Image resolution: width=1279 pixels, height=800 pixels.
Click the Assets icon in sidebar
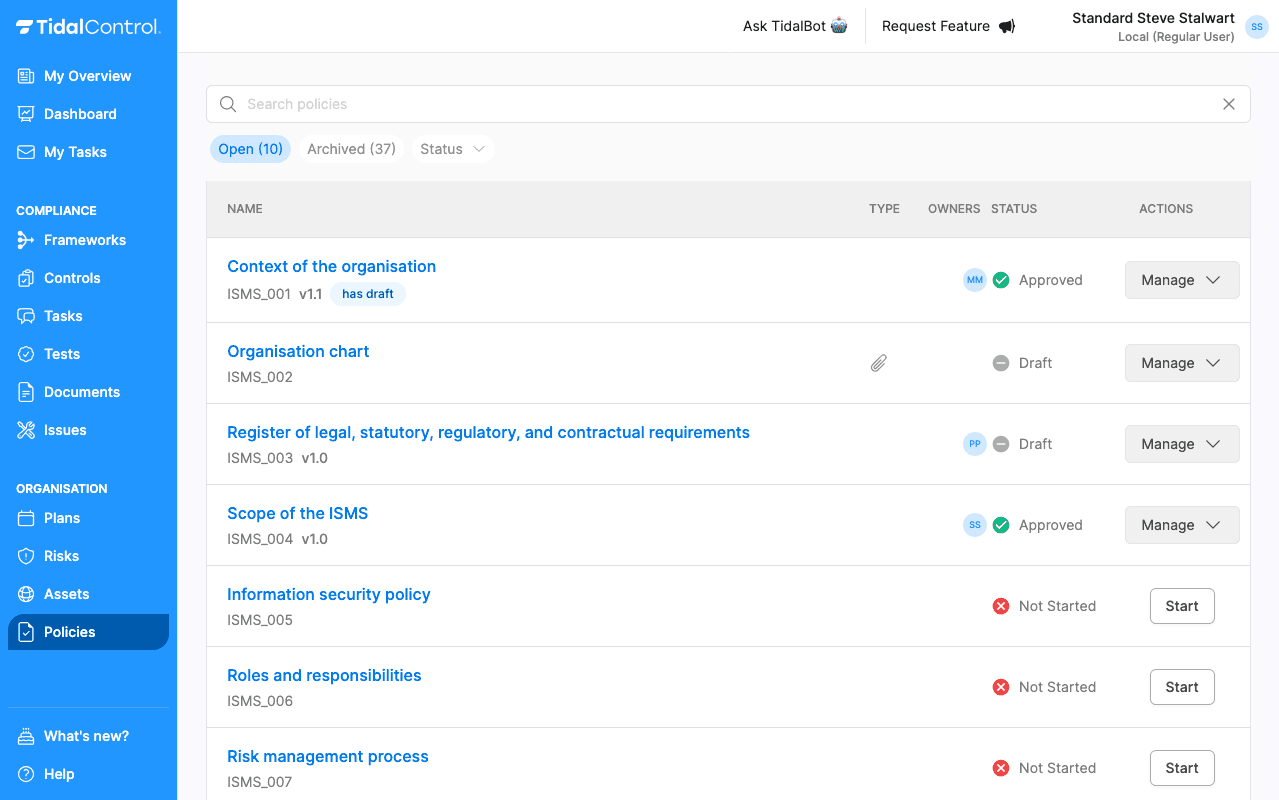pos(25,594)
